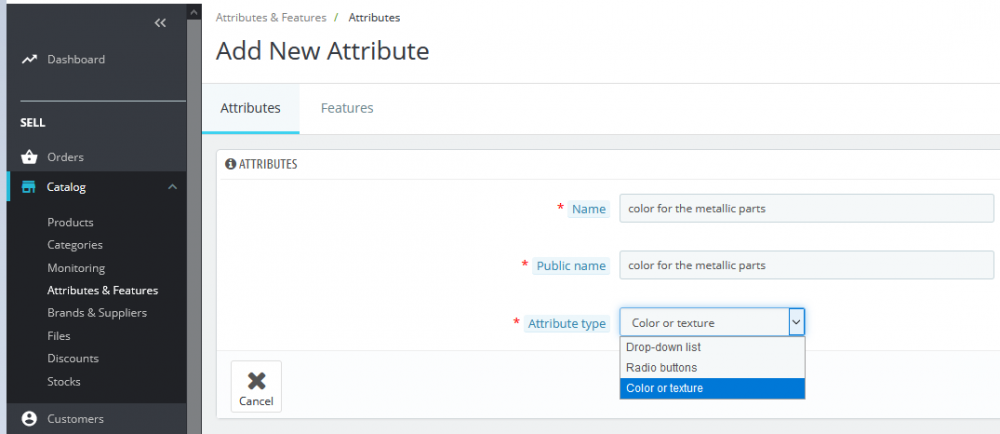Open the Attribute type dropdown arrow

click(x=796, y=322)
